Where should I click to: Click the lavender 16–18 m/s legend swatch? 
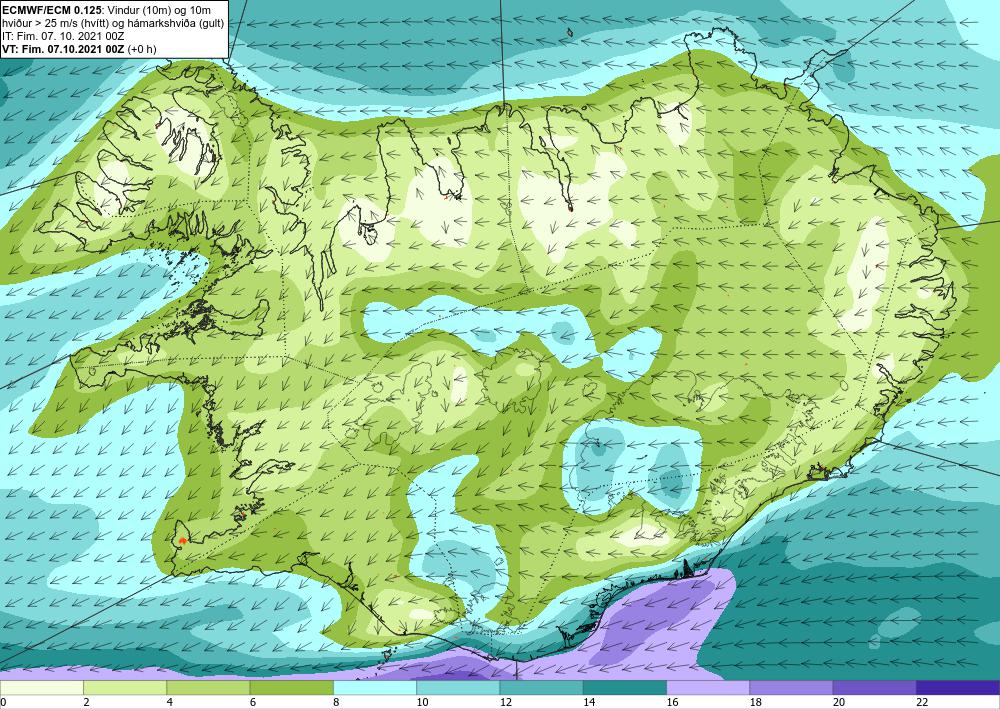click(708, 688)
